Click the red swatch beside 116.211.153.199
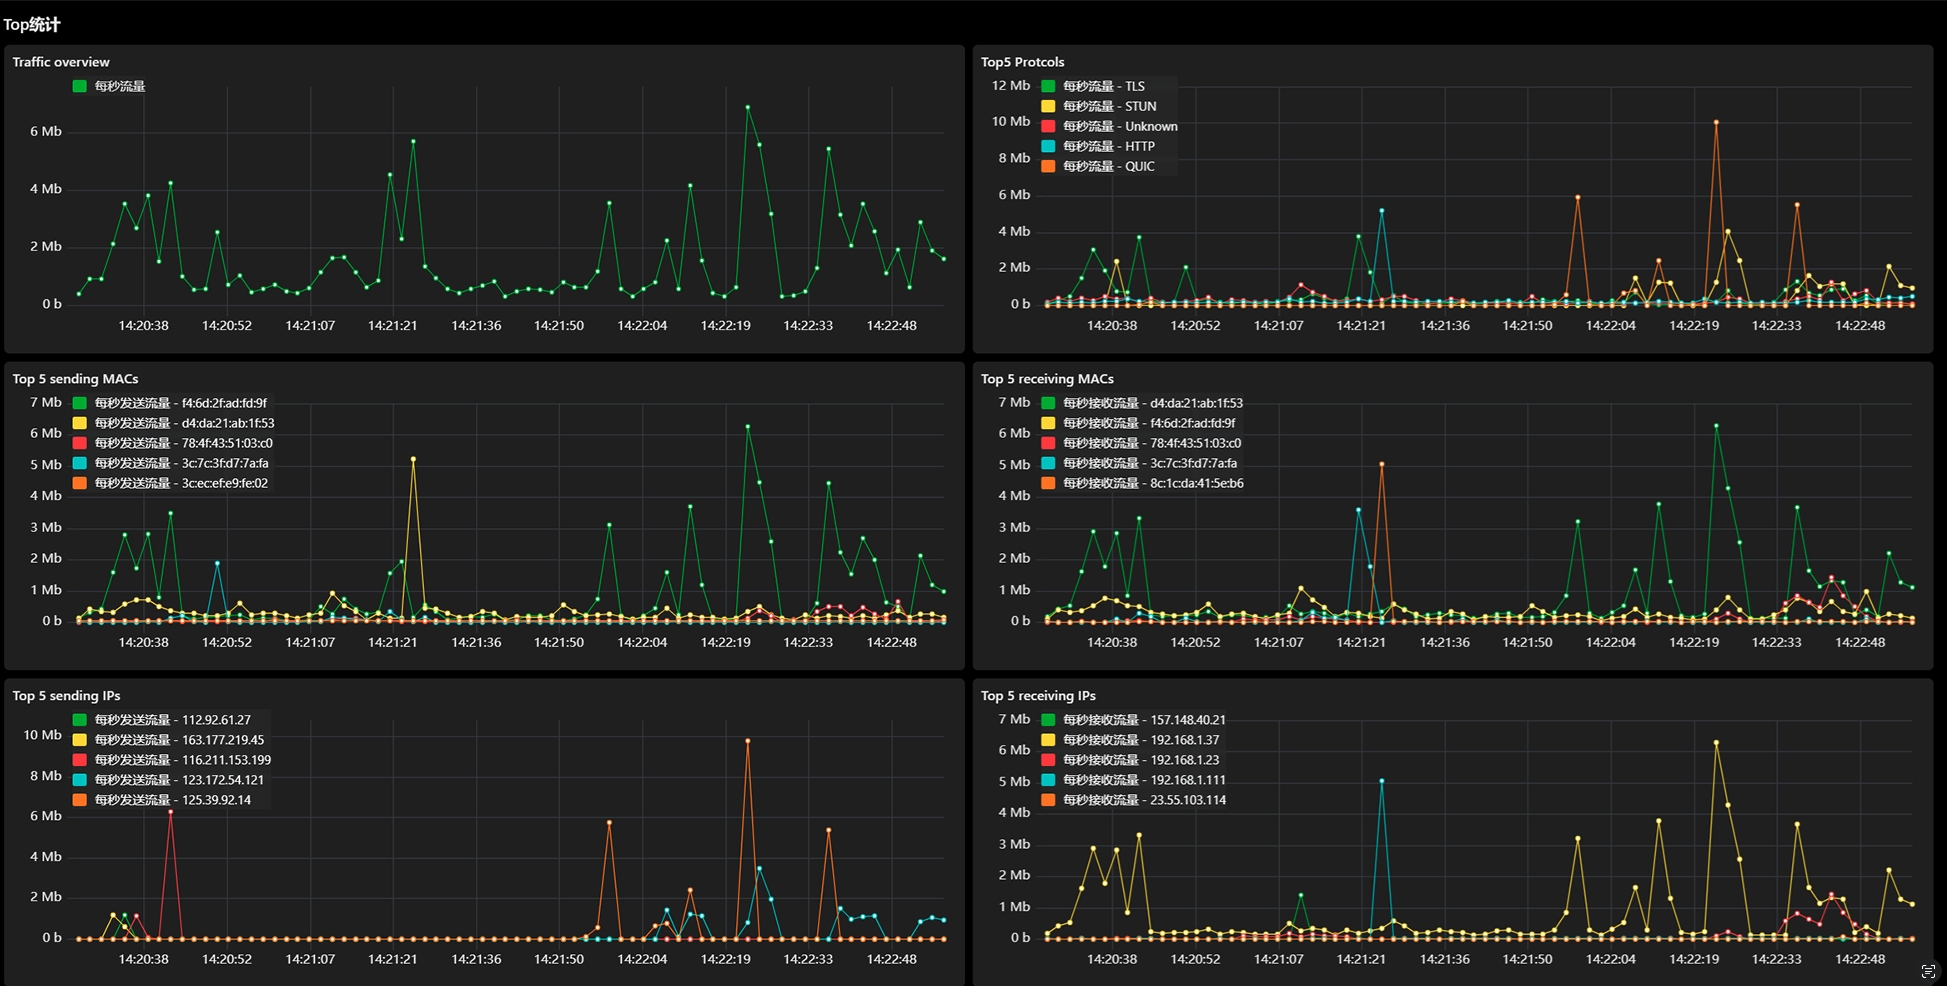This screenshot has height=986, width=1947. click(80, 760)
